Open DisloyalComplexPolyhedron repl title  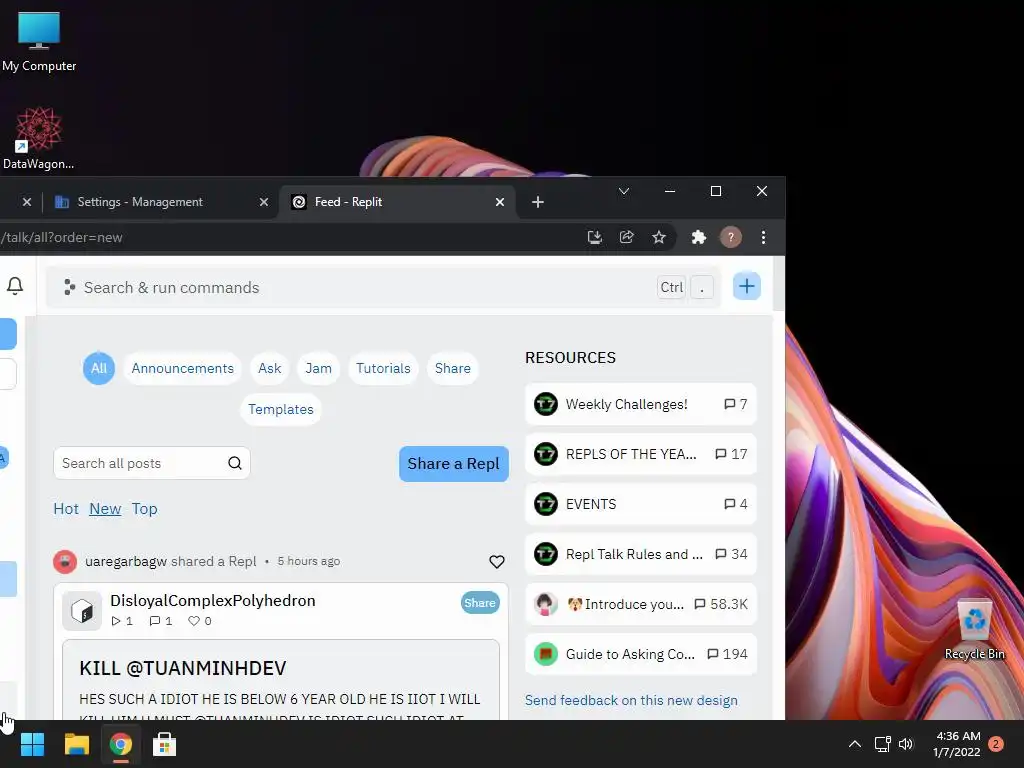(212, 601)
